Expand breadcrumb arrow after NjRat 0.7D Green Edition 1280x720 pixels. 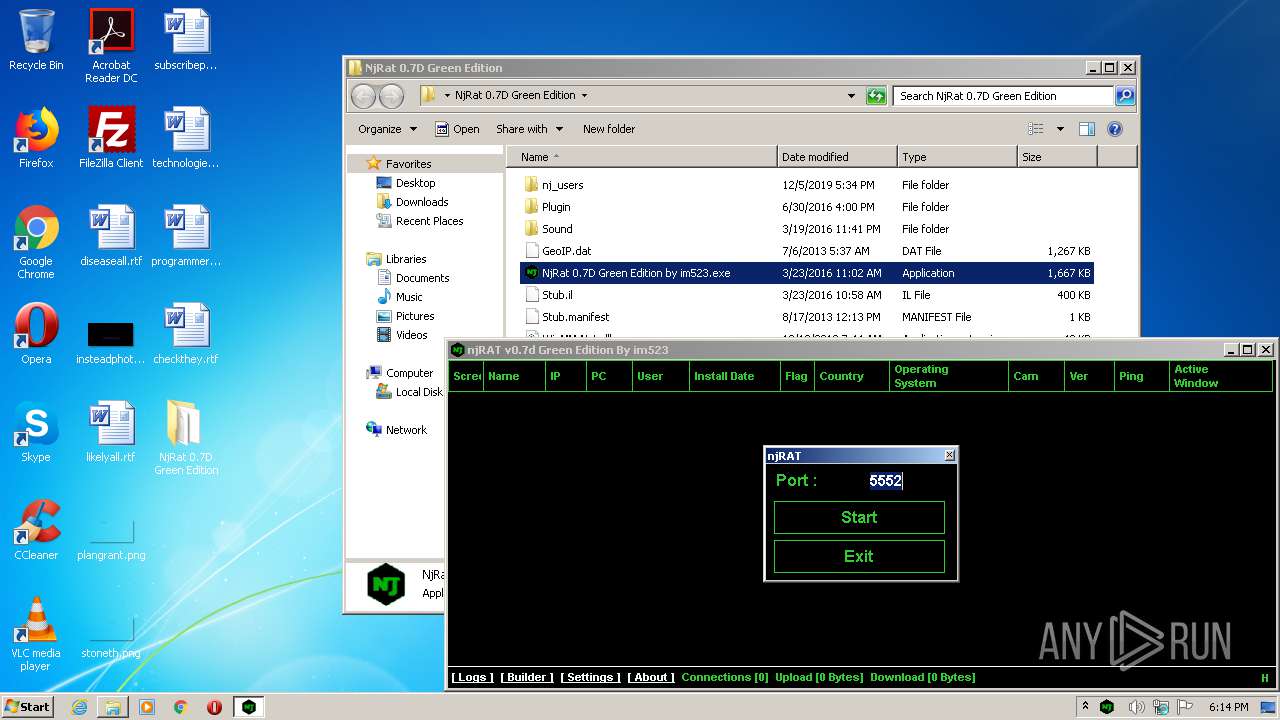584,96
